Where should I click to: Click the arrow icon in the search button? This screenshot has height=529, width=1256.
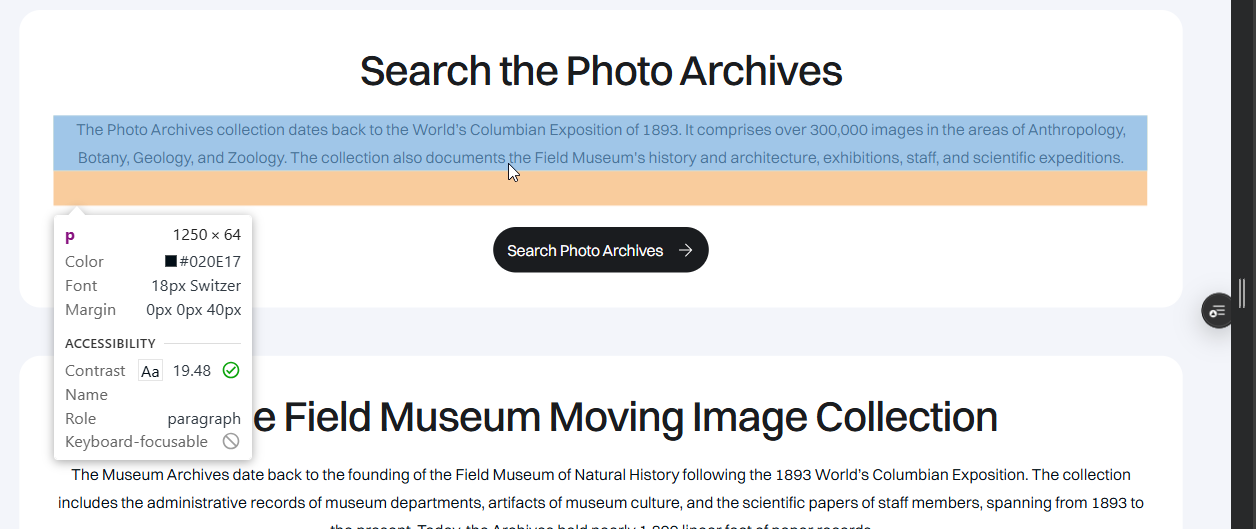pos(685,250)
